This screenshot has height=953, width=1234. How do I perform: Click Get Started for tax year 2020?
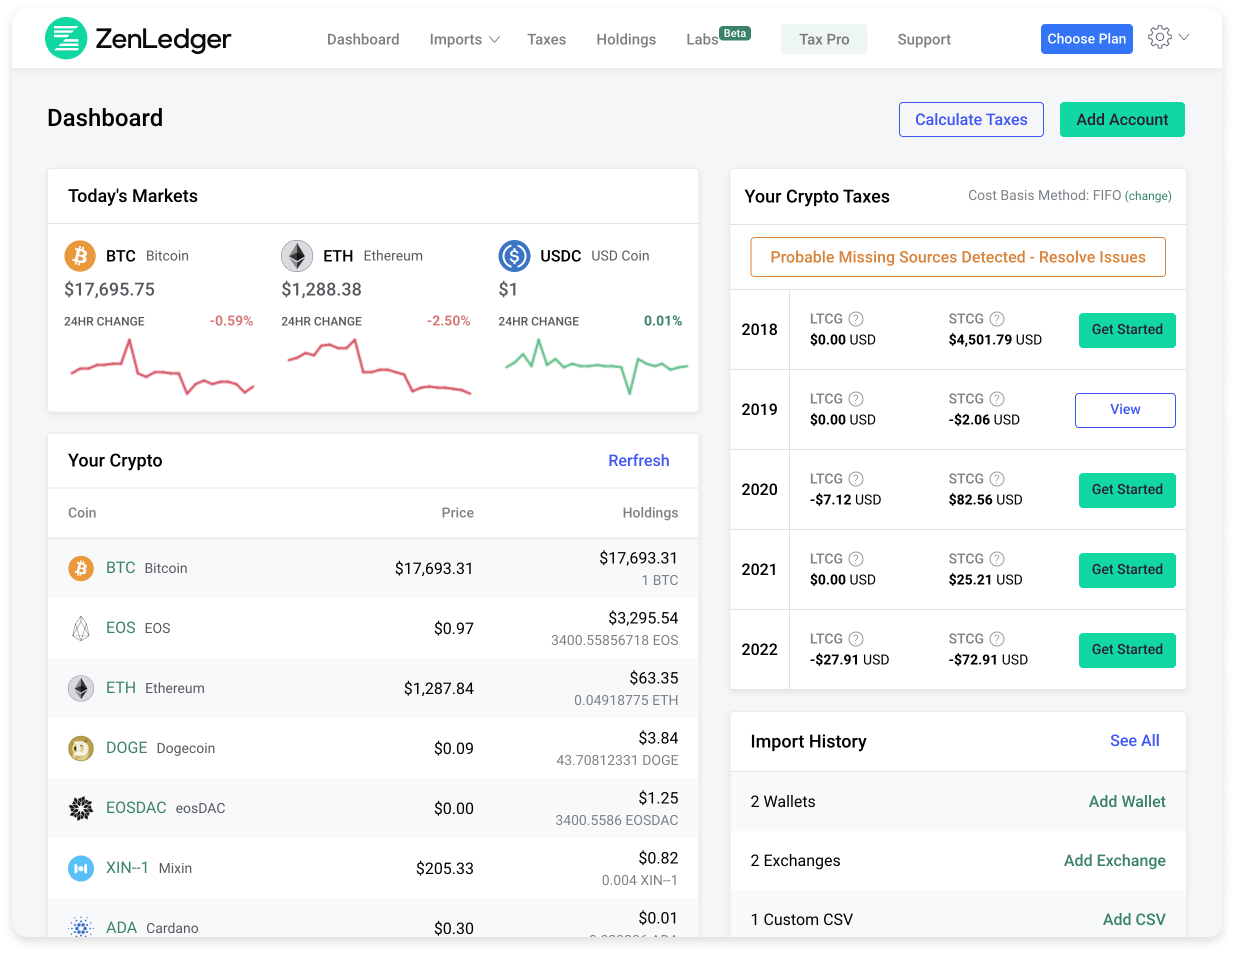1127,490
